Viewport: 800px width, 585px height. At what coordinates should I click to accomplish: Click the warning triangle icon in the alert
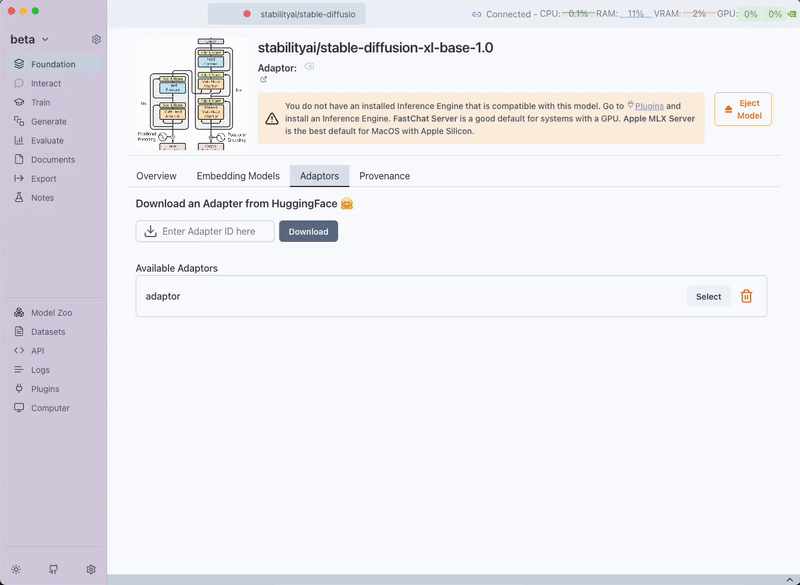272,118
